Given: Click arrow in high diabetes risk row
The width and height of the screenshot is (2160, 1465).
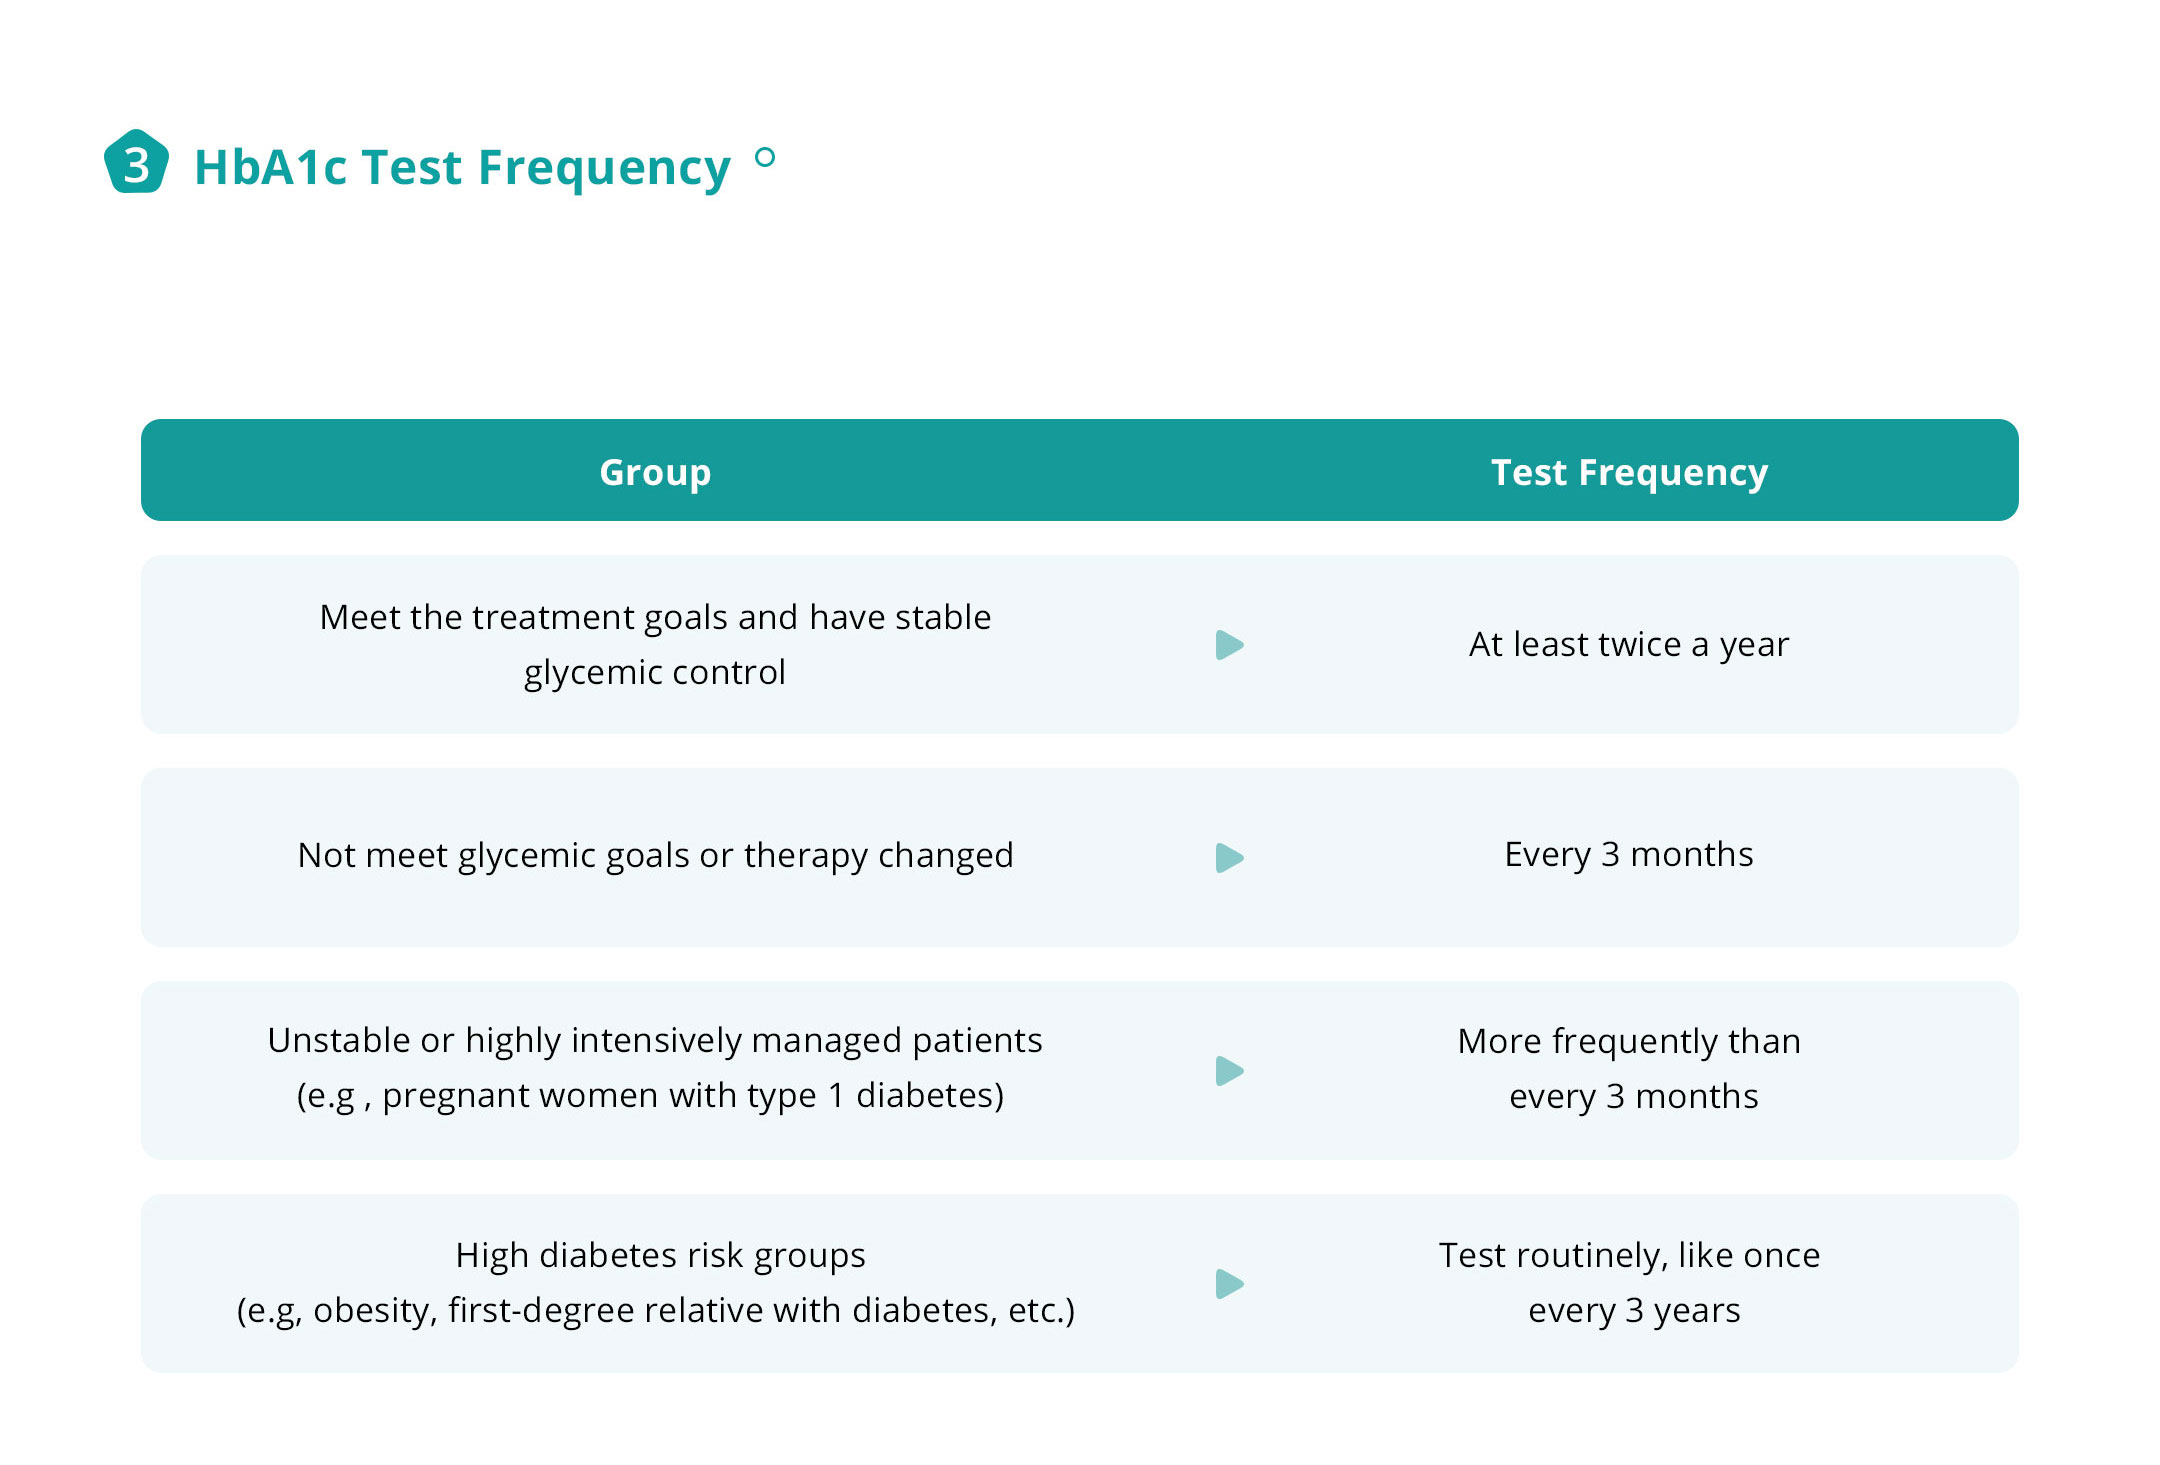Looking at the screenshot, I should pos(1229,1284).
